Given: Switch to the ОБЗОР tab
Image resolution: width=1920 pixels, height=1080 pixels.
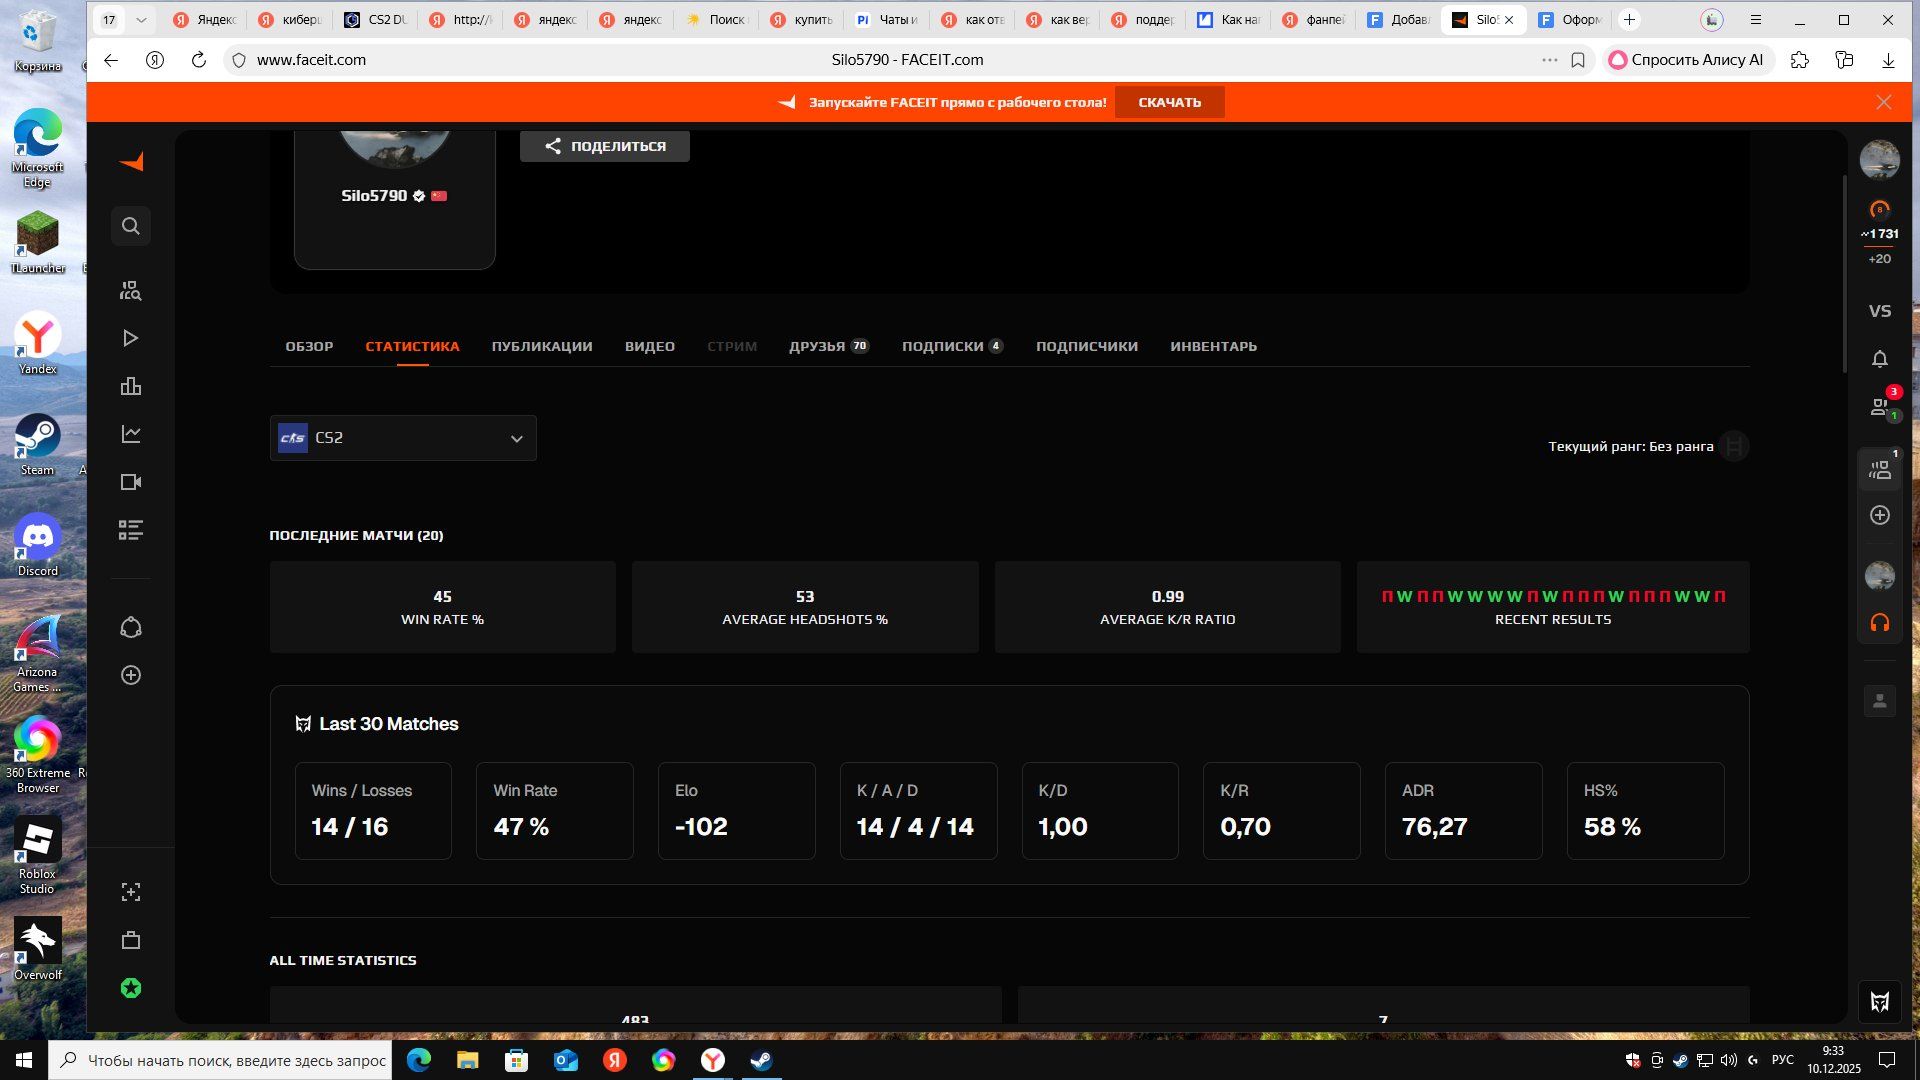Looking at the screenshot, I should coord(309,346).
